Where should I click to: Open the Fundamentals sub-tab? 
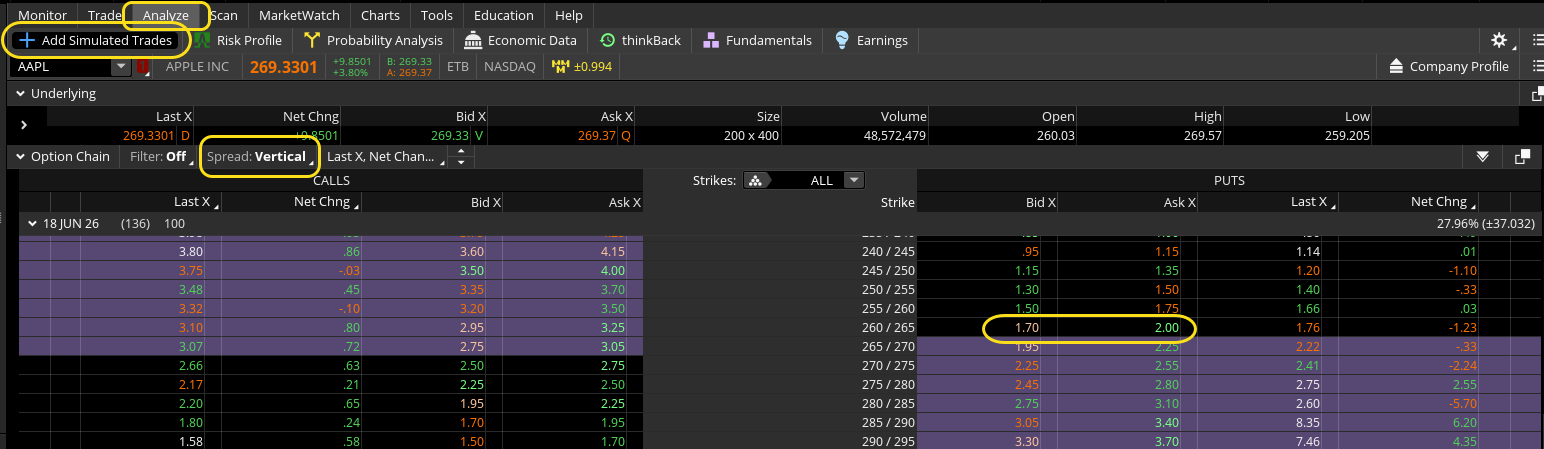757,40
